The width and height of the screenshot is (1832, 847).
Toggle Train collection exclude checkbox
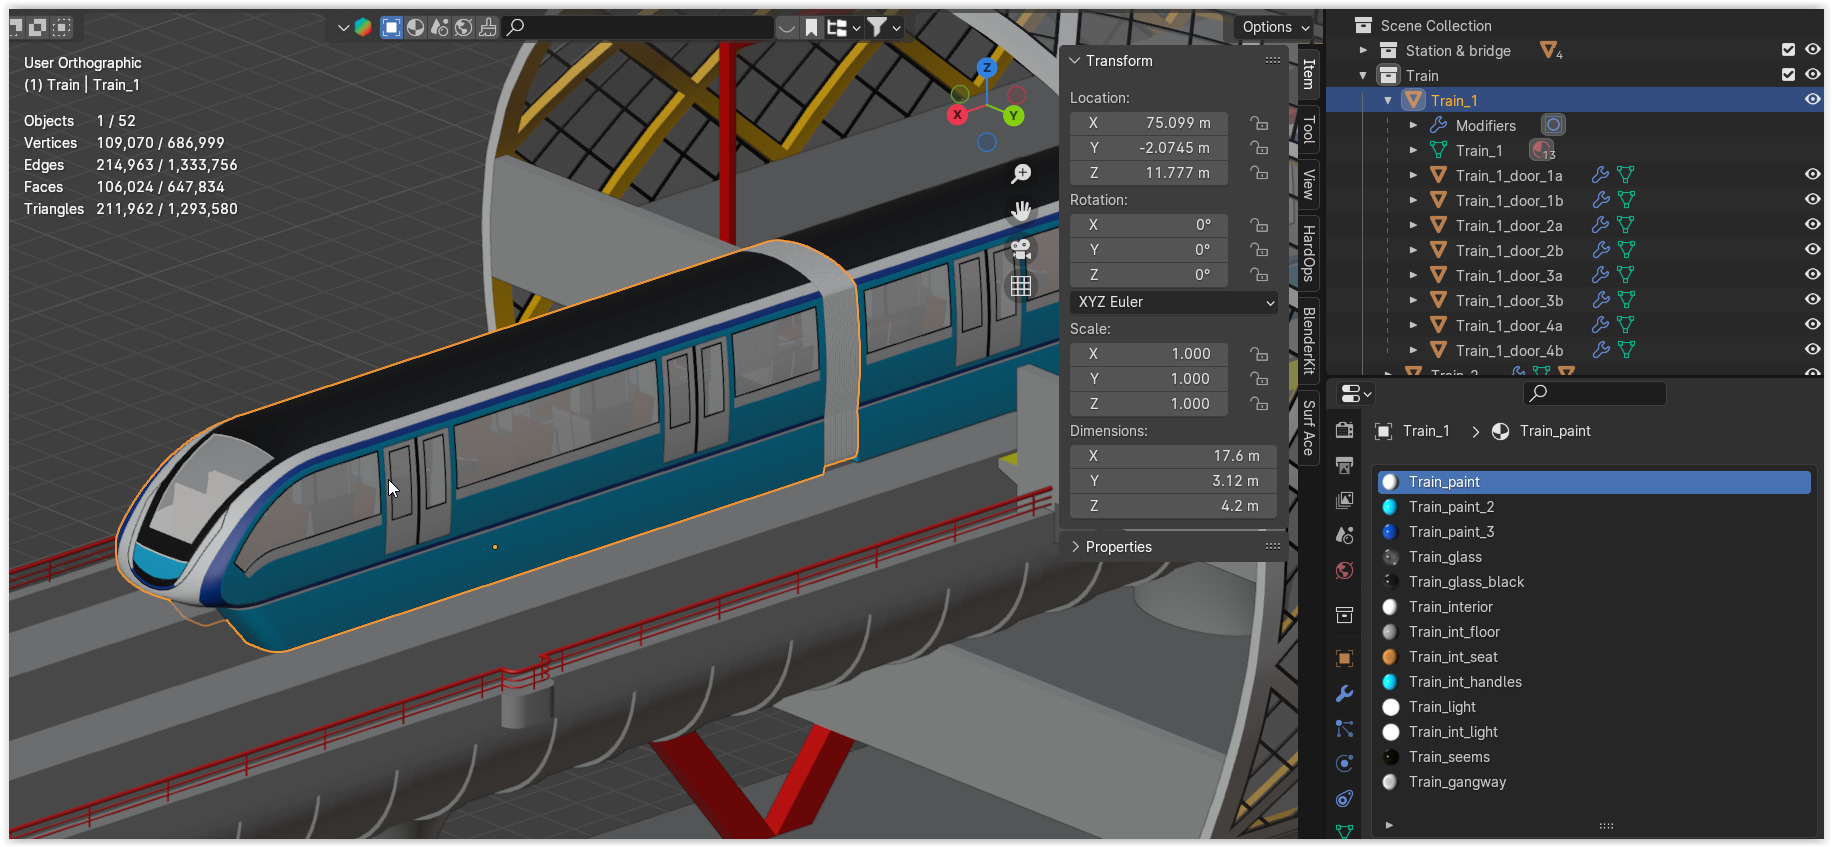[x=1788, y=75]
